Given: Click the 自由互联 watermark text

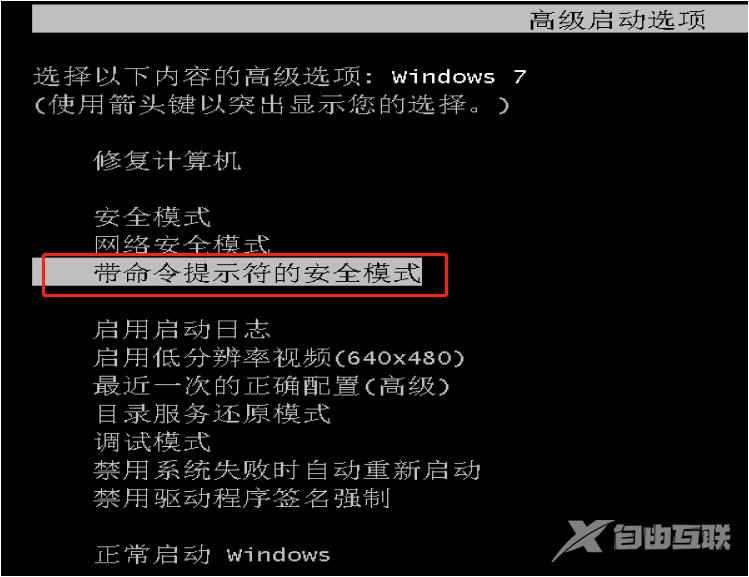Looking at the screenshot, I should point(672,537).
